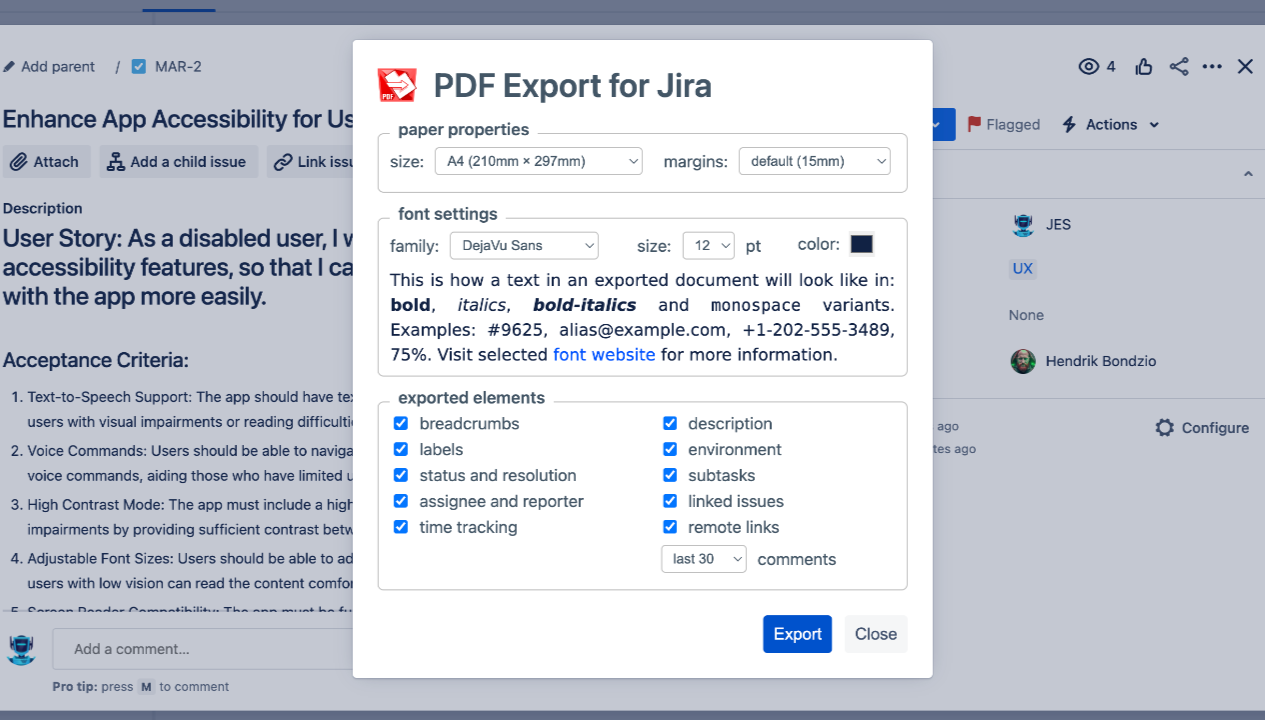Click the commenter avatar beside comment box
1265x720 pixels.
click(21, 649)
